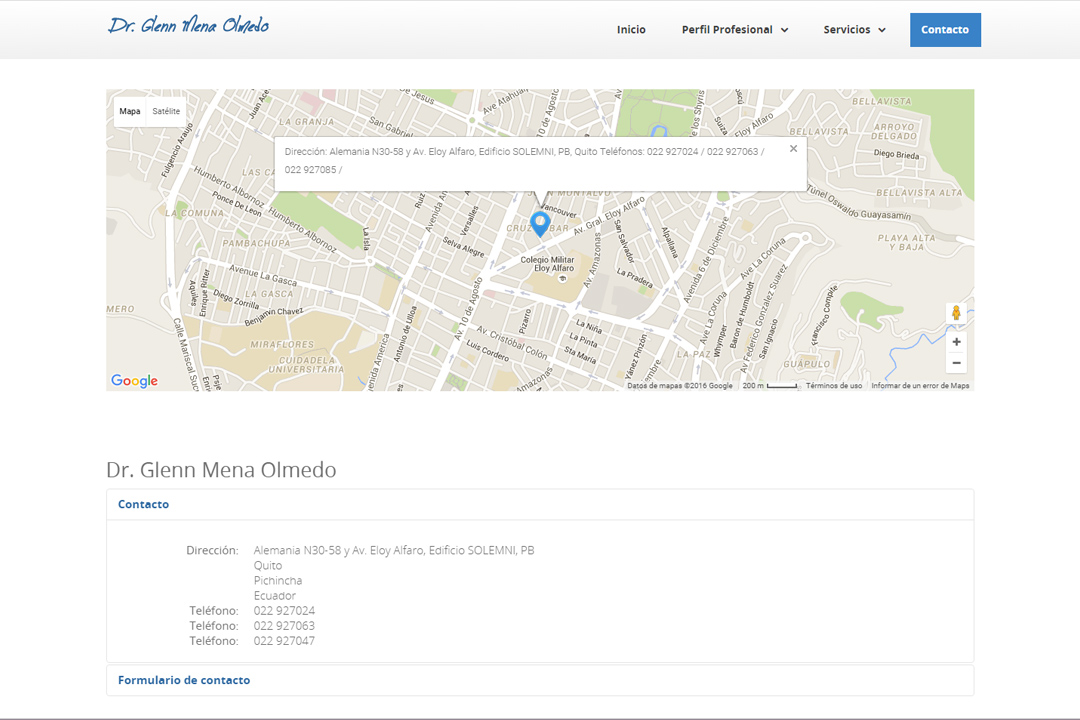Screen dimensions: 1080x720
Task: Zoom out the map with minus button
Action: tap(956, 363)
